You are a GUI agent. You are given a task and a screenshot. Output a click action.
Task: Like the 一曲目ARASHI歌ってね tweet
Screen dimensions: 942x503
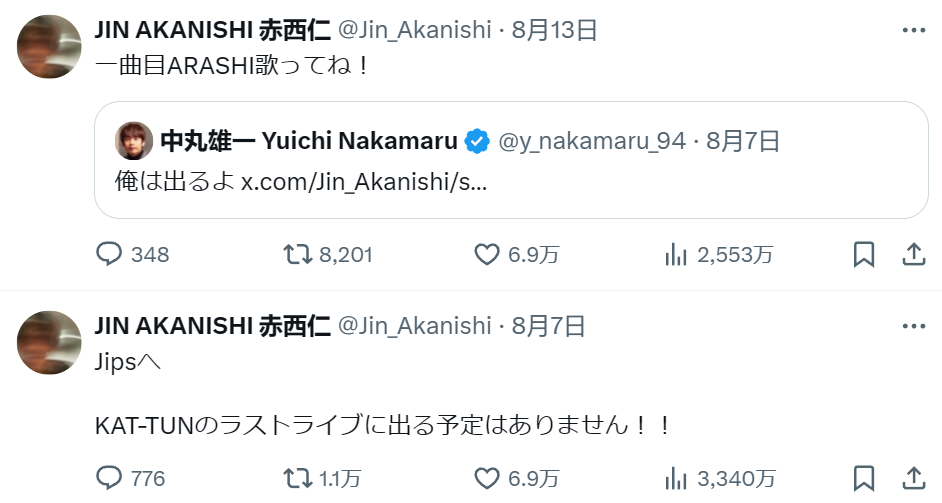coord(486,255)
